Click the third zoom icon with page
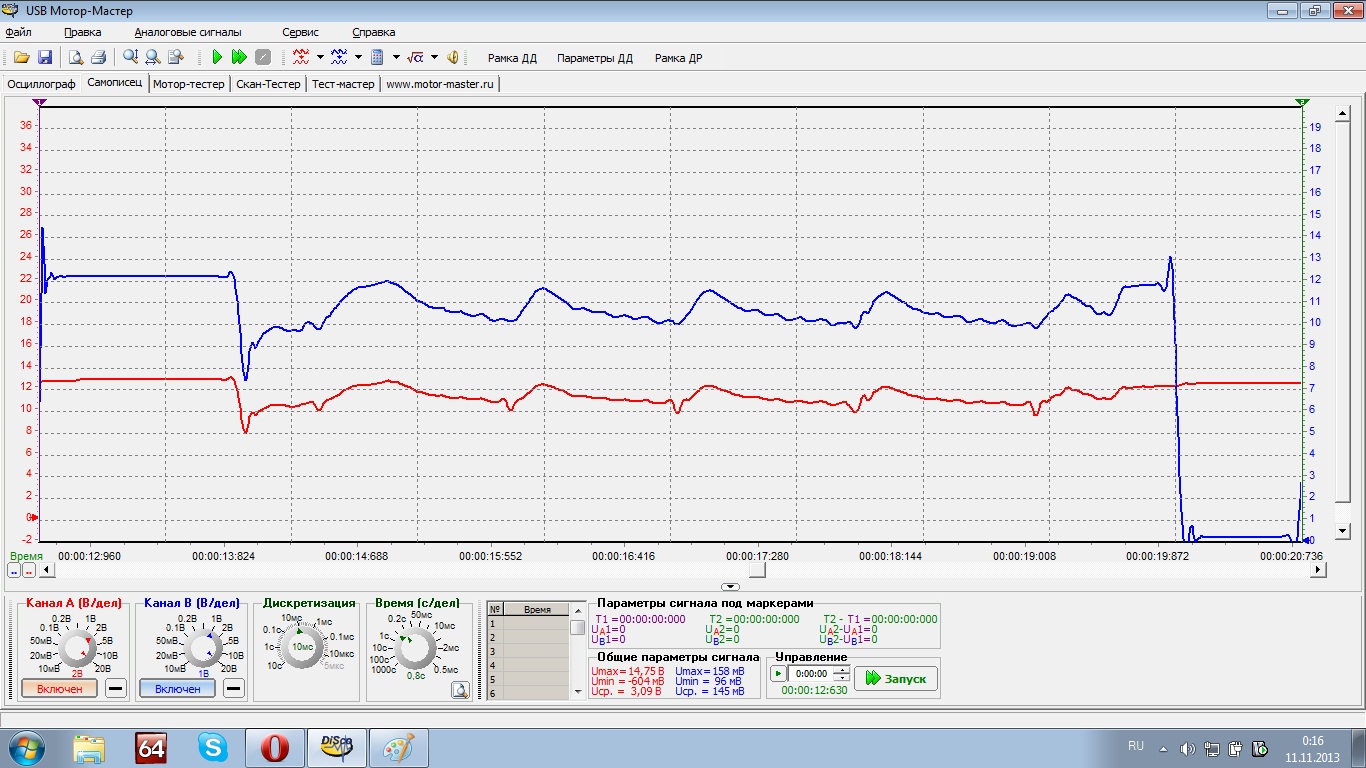The height and width of the screenshot is (768, 1366). [175, 58]
